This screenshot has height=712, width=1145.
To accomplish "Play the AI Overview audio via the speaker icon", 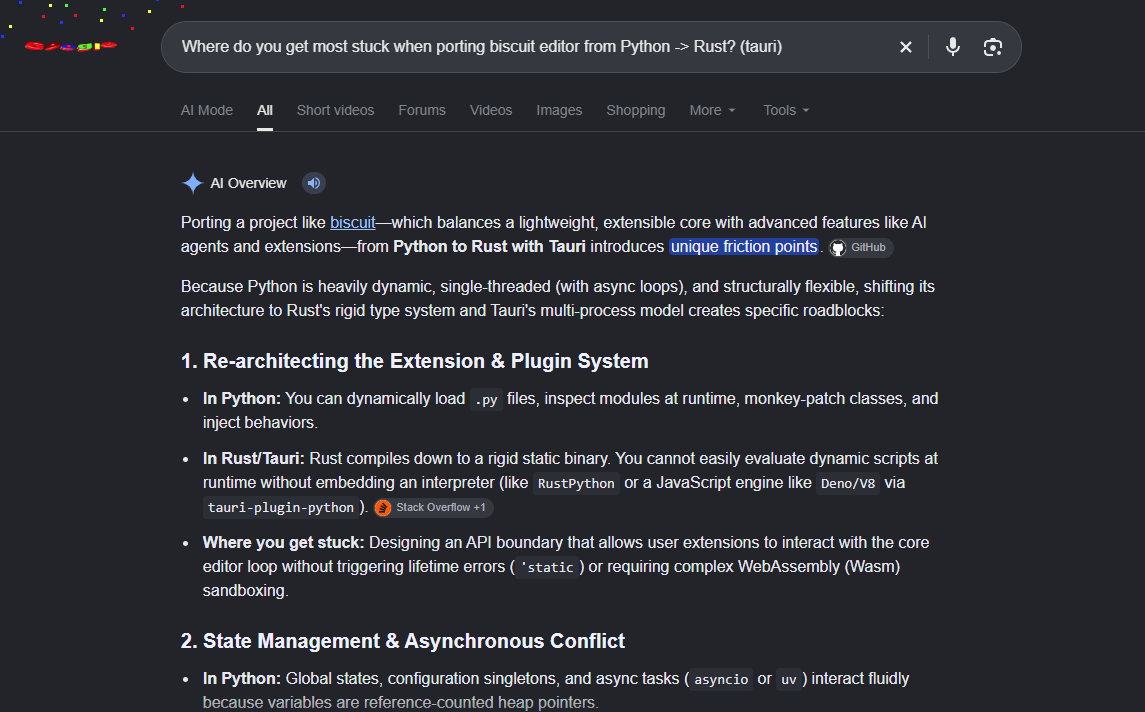I will (314, 183).
